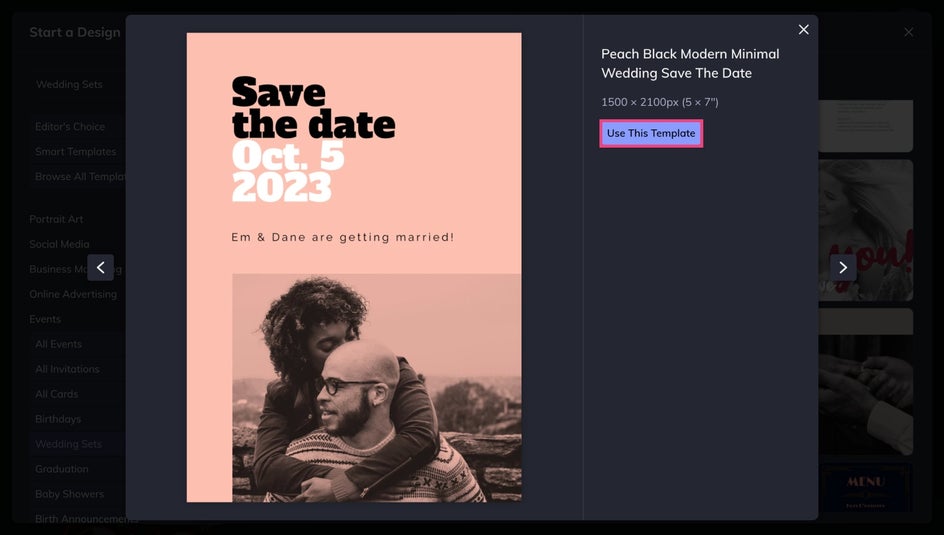This screenshot has width=944, height=535.
Task: Open the Portrait Art category
Action: tap(56, 219)
